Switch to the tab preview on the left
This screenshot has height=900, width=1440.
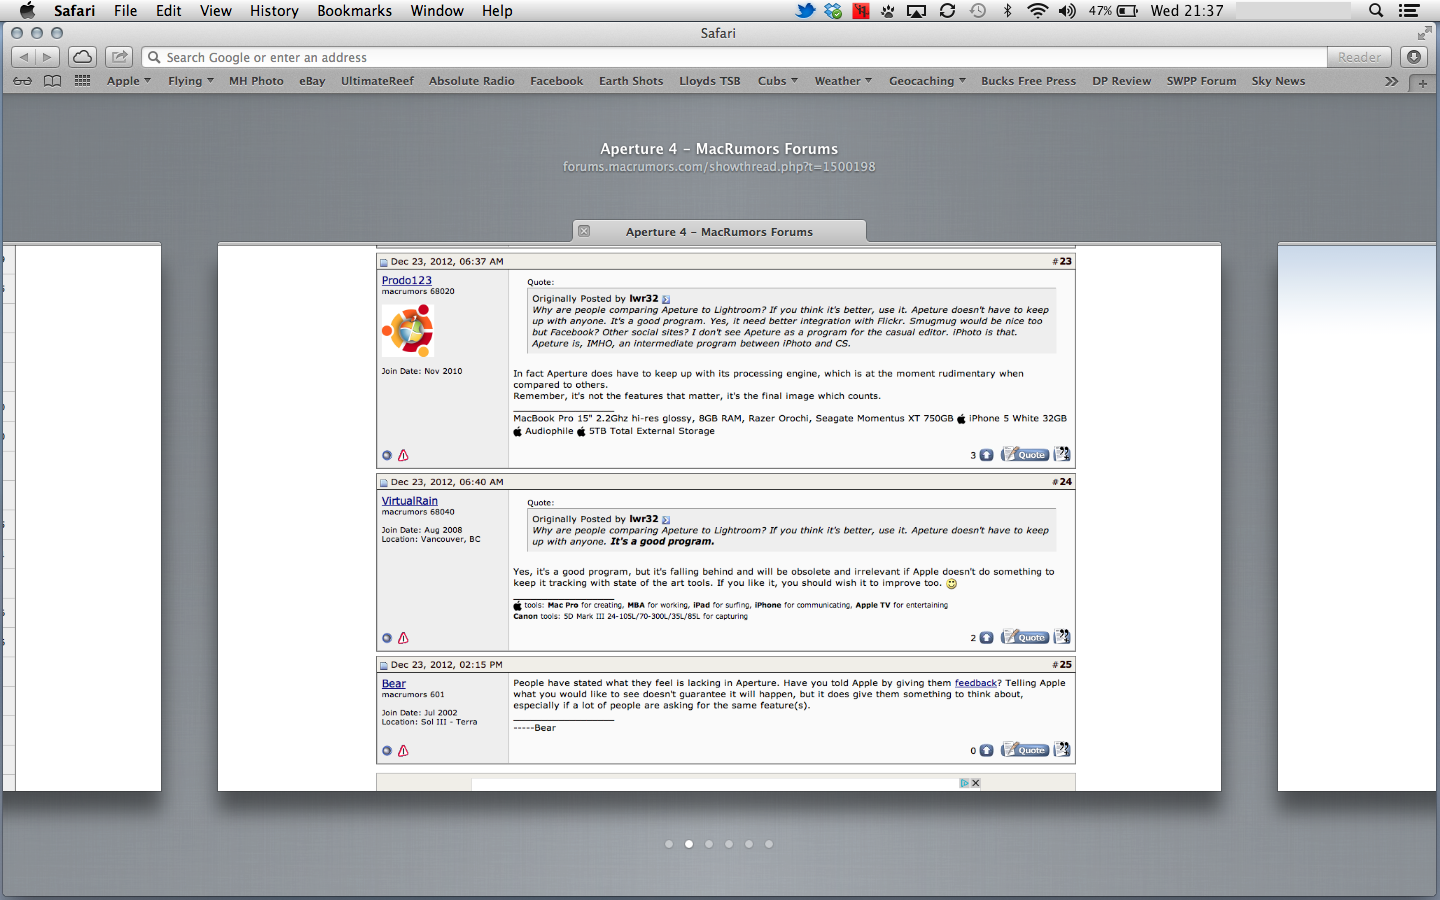click(82, 517)
